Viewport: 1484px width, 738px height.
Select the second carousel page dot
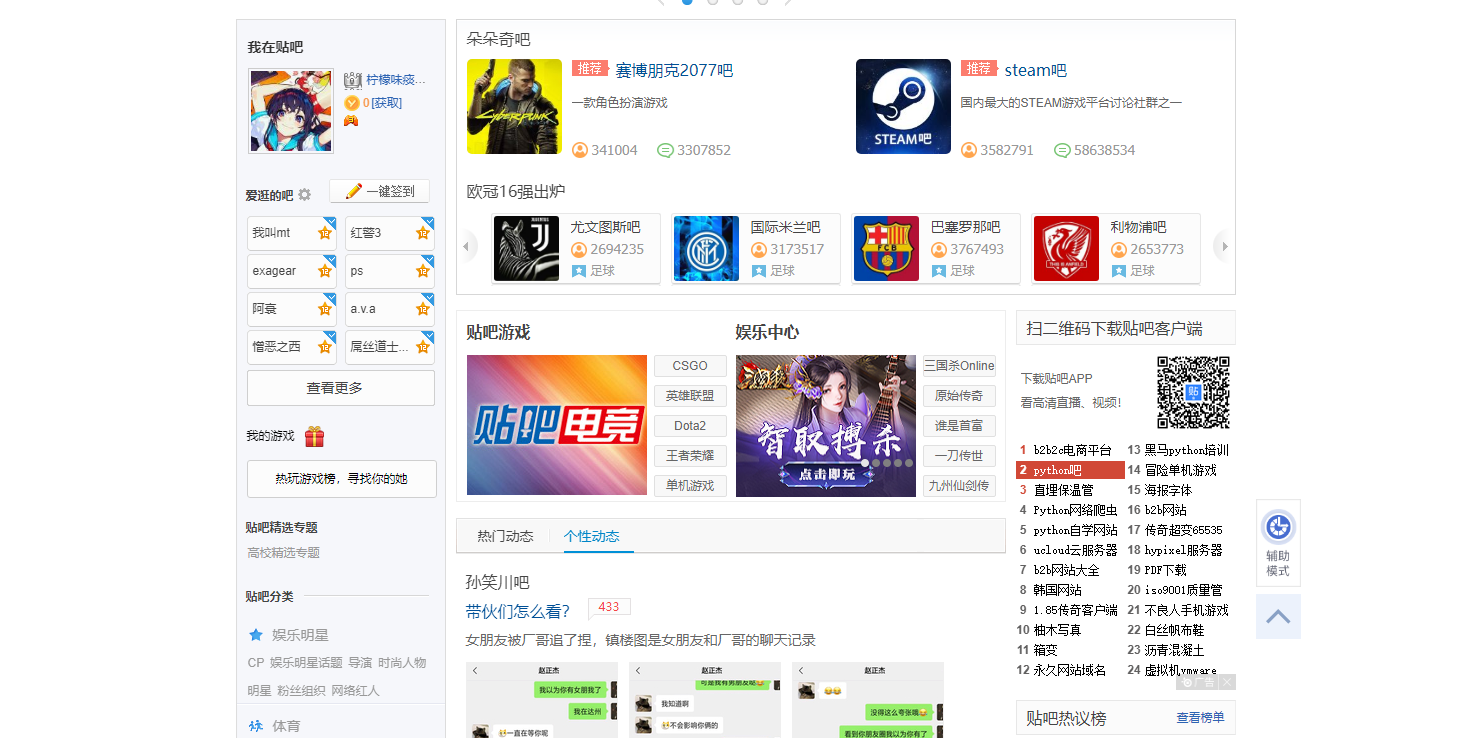pyautogui.click(x=712, y=1)
